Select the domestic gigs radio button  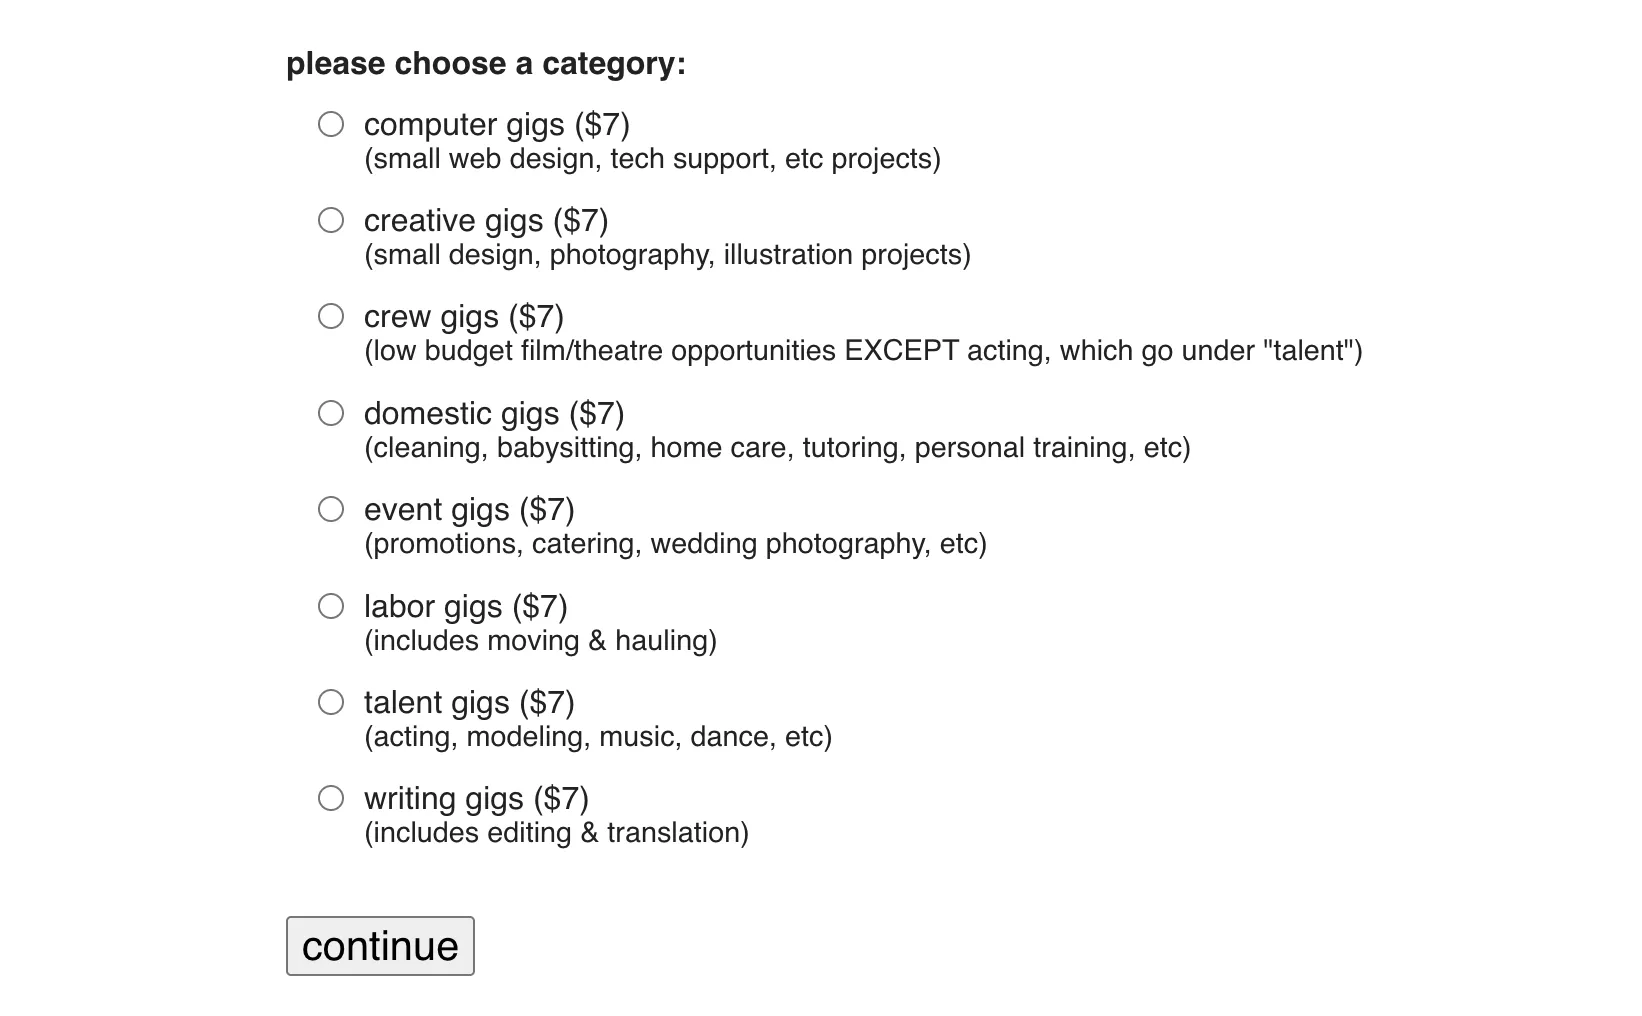331,413
